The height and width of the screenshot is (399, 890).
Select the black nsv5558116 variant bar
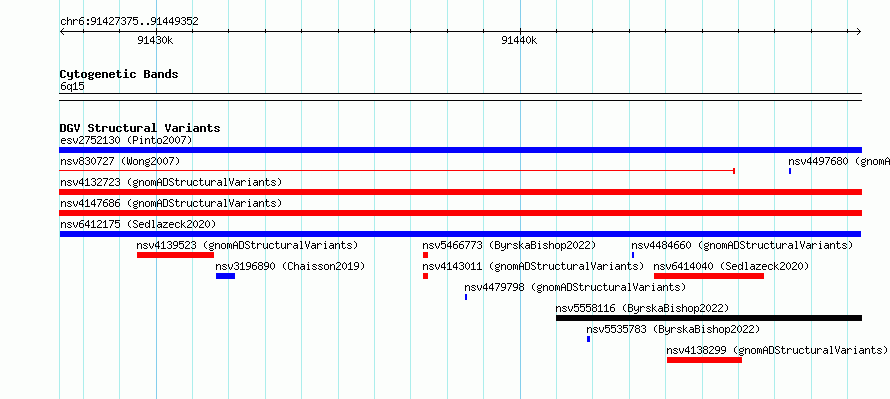click(x=709, y=318)
